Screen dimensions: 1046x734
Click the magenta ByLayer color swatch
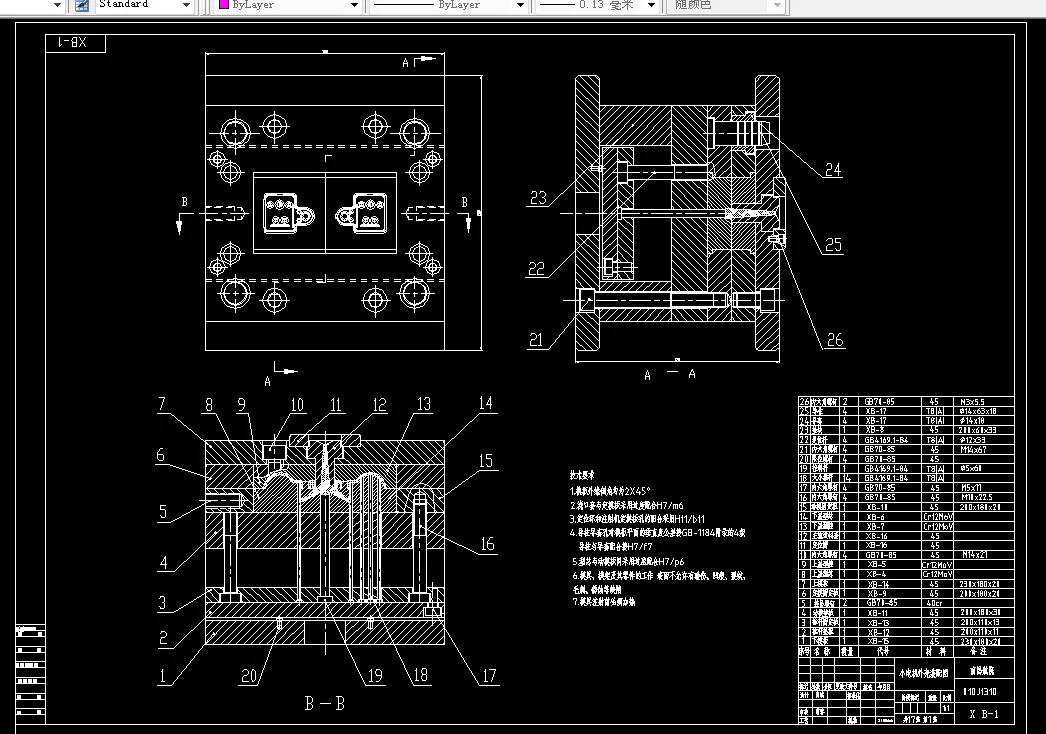[224, 5]
